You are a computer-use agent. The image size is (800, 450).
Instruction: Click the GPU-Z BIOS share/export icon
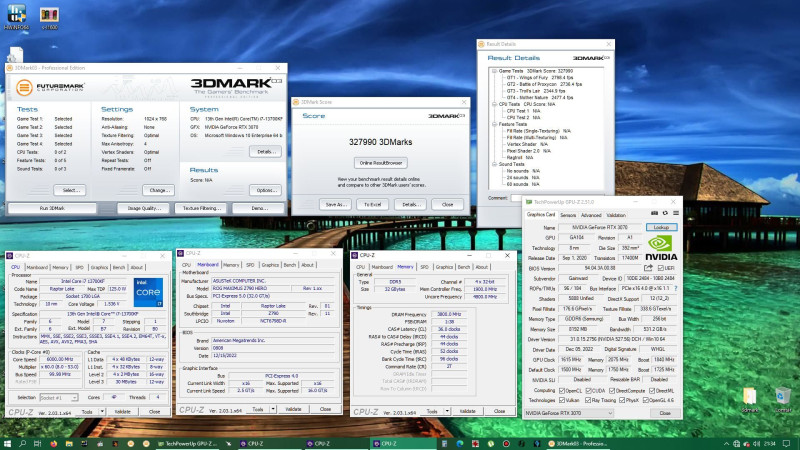648,268
